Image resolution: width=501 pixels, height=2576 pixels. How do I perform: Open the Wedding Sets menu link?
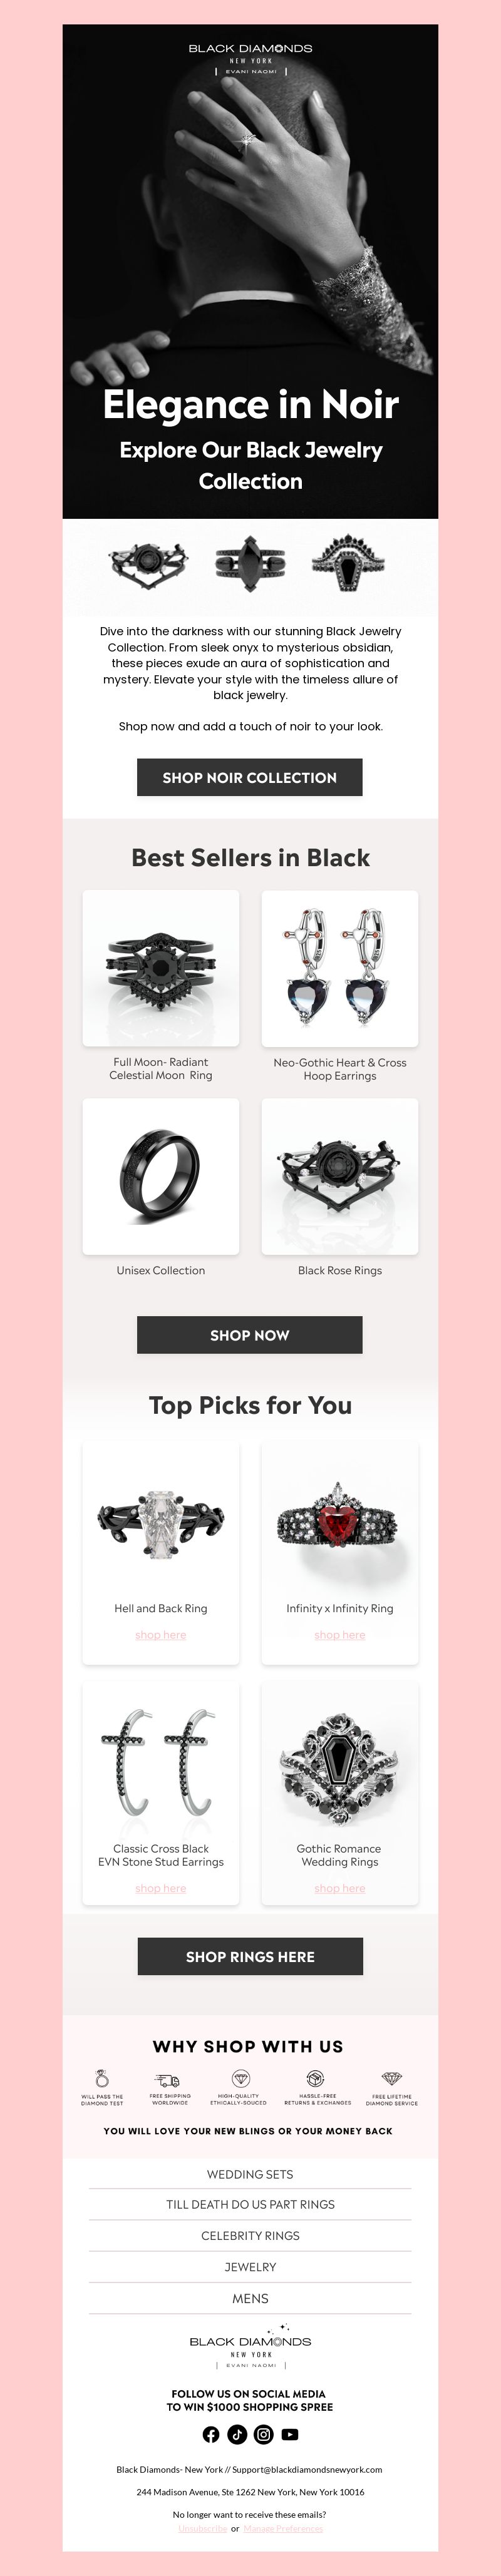point(250,2174)
